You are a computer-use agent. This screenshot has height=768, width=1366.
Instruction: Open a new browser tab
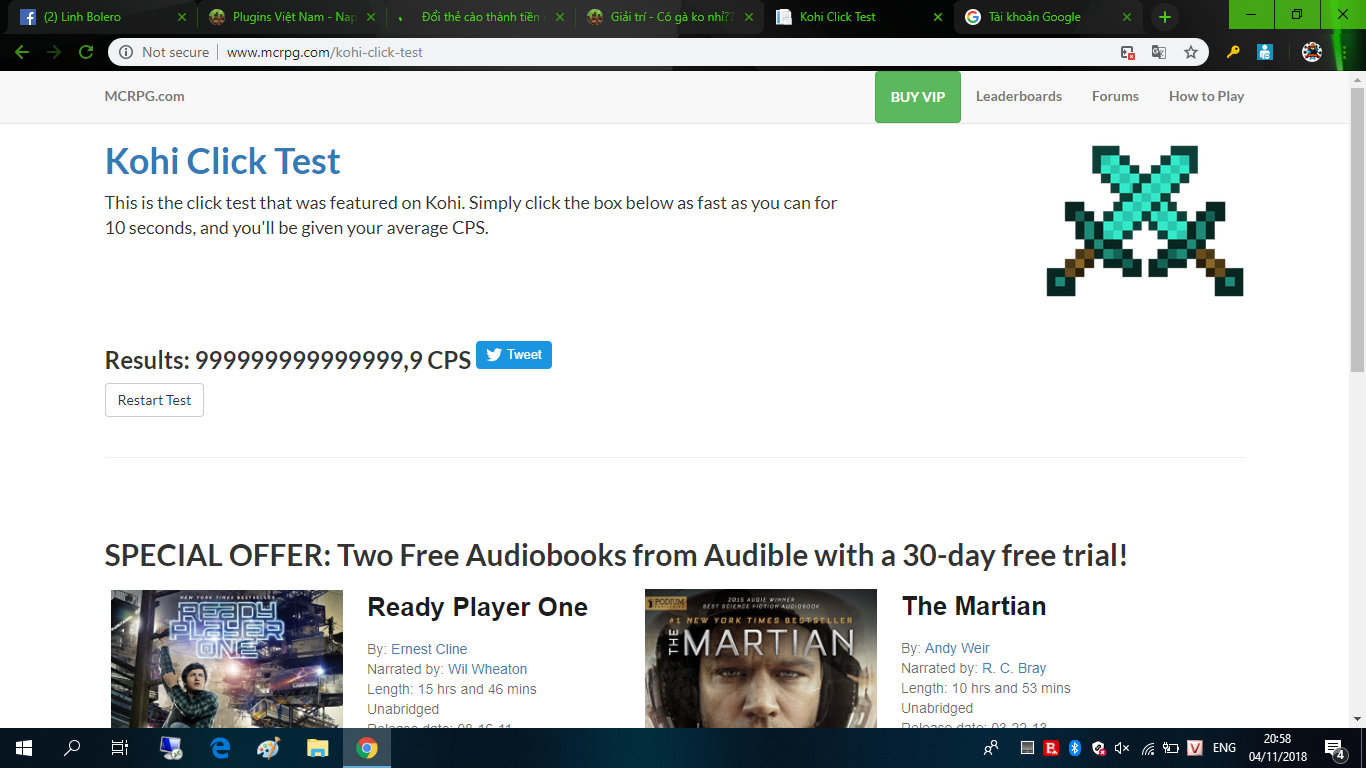point(1164,17)
